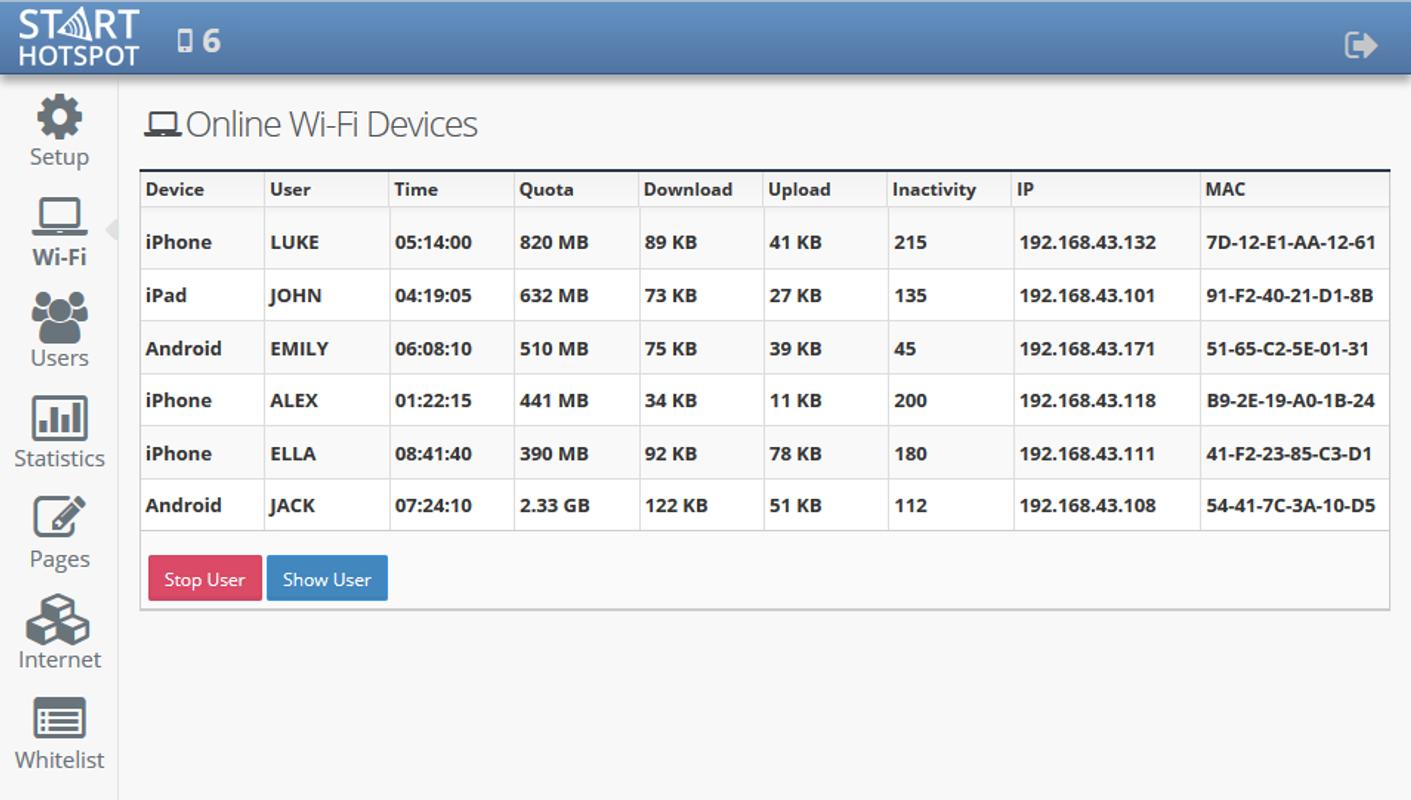Select the JACK row with 2.33 GB quota
This screenshot has height=800, width=1411.
[x=765, y=505]
